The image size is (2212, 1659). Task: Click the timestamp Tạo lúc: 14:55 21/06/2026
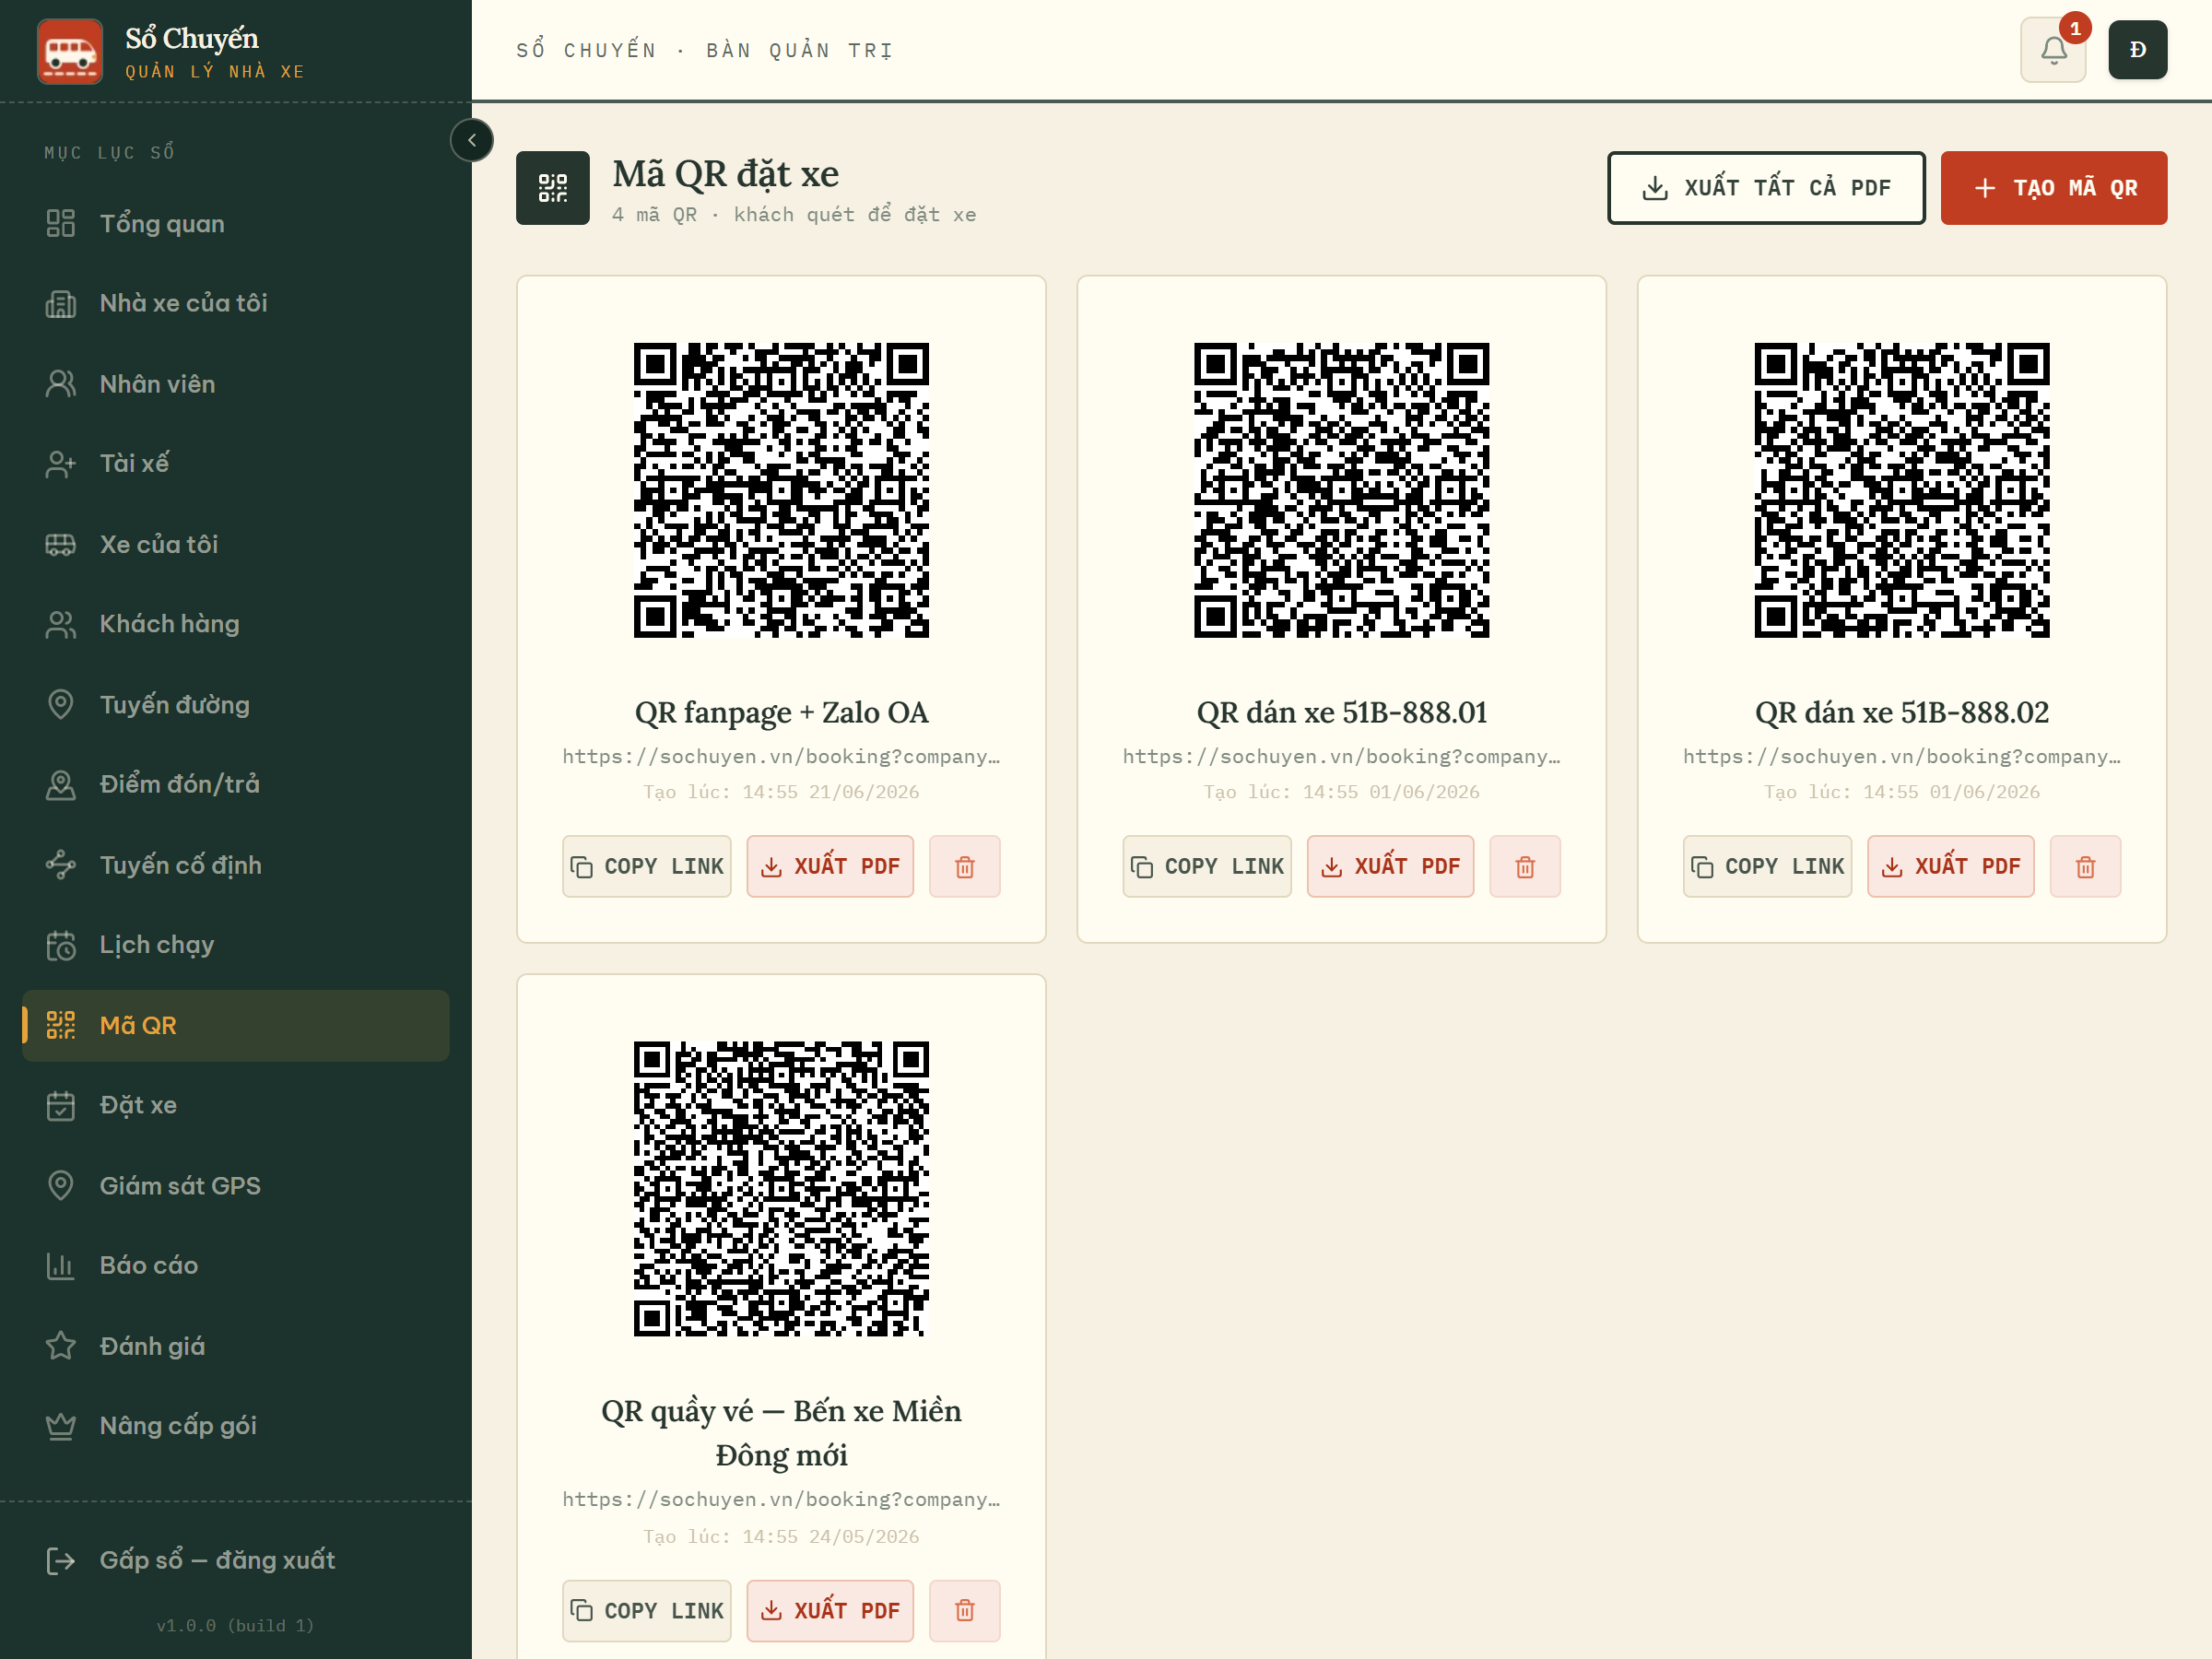[x=781, y=792]
